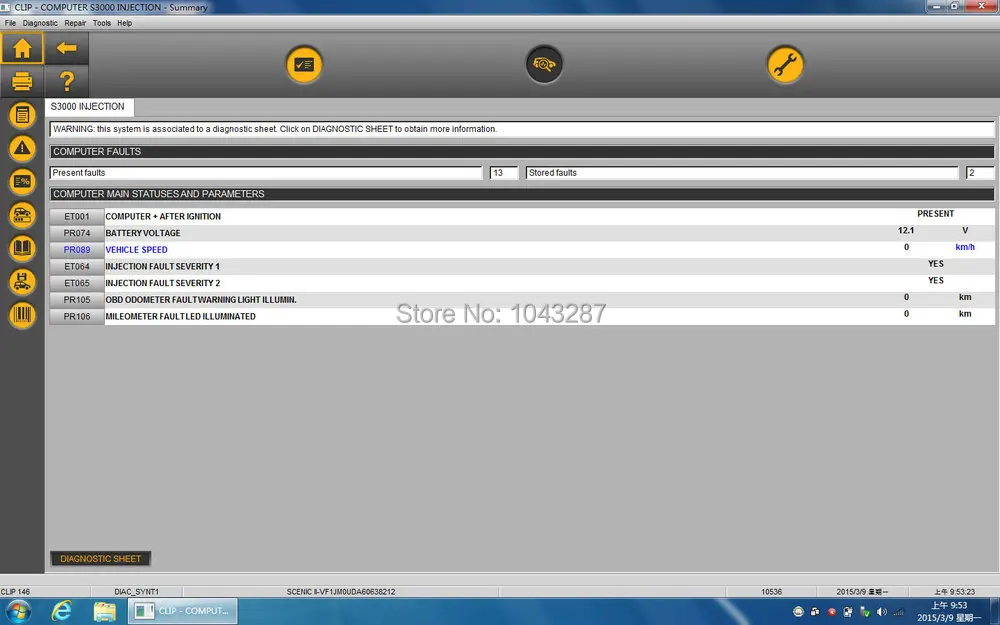Select VEHICLE SPEED row label
The width and height of the screenshot is (1000, 625).
pos(136,249)
